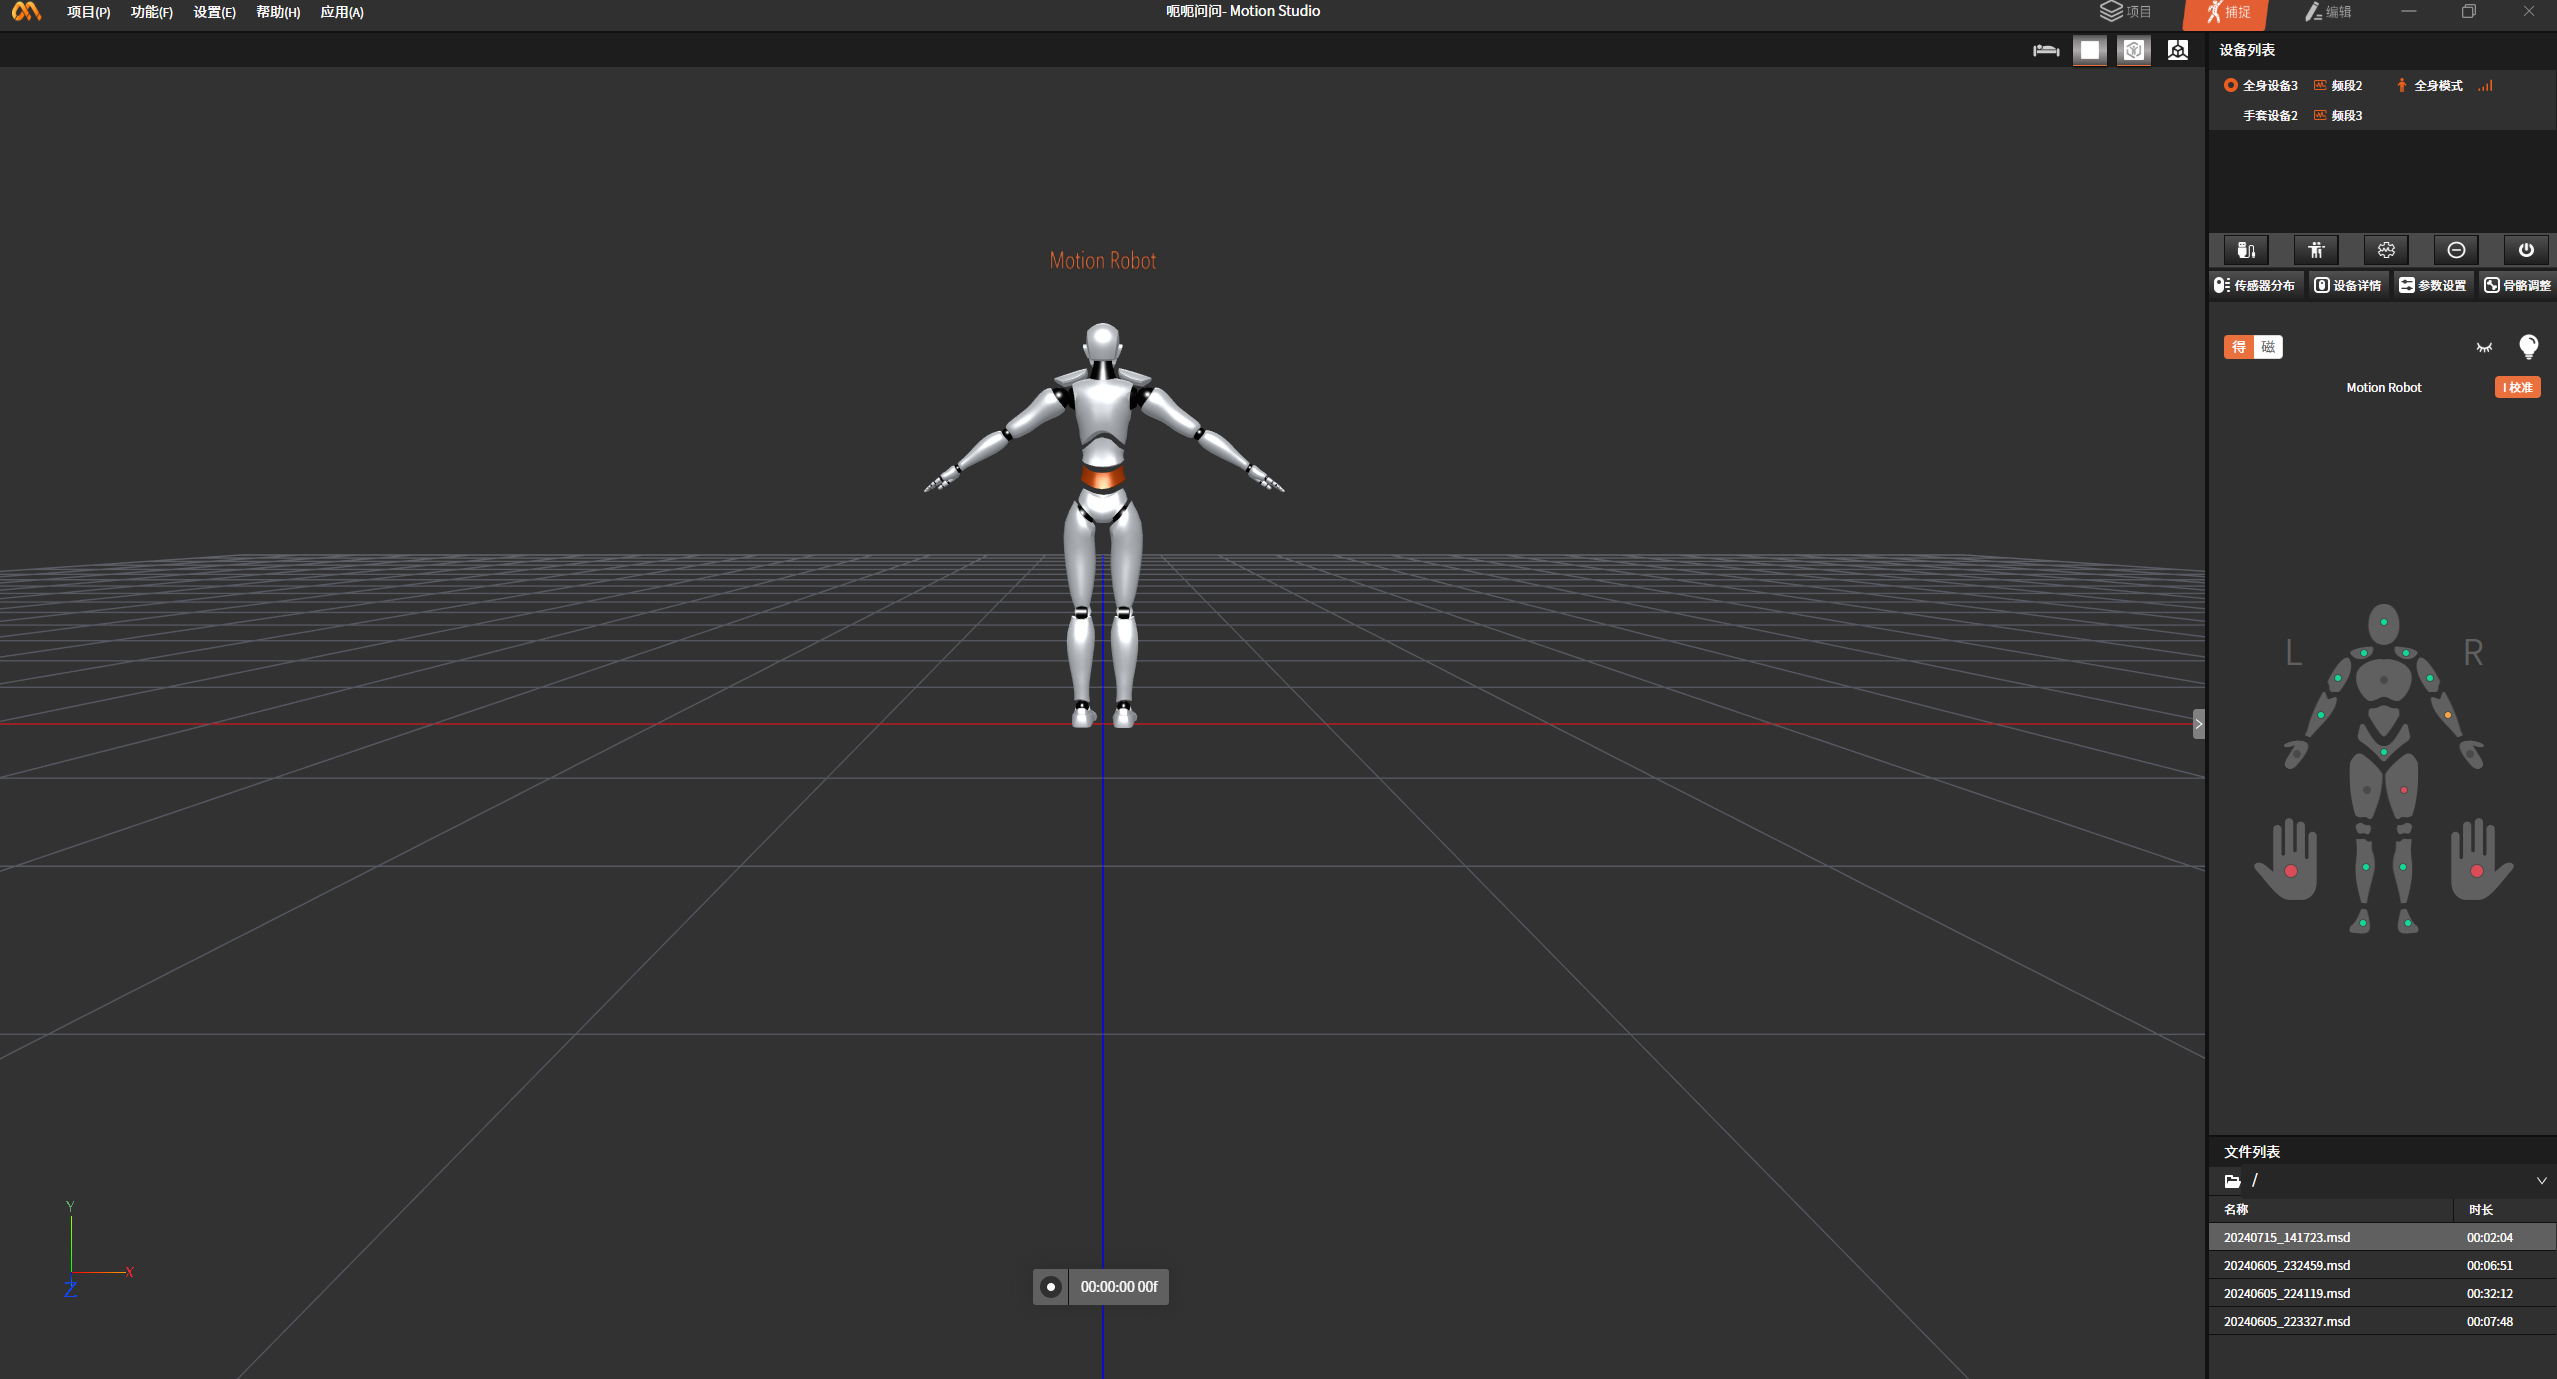Viewport: 2557px width, 1379px height.
Task: Toggle the closed-eye visibility icon
Action: click(x=2484, y=347)
